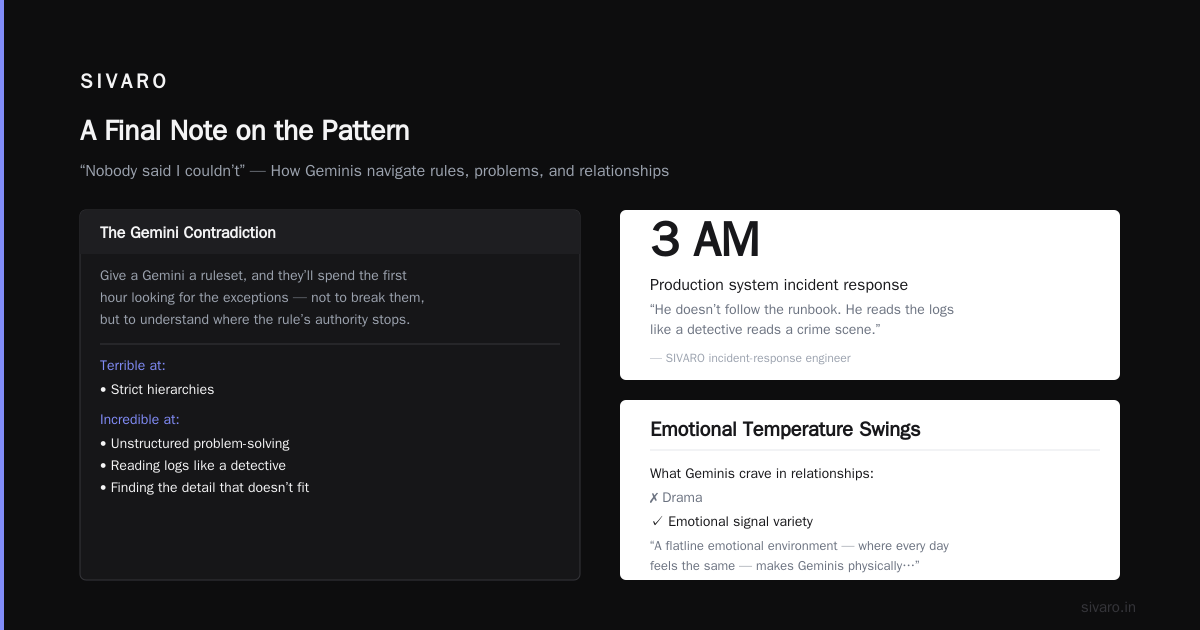Open the sivaro.in link
The height and width of the screenshot is (630, 1200).
[1108, 607]
